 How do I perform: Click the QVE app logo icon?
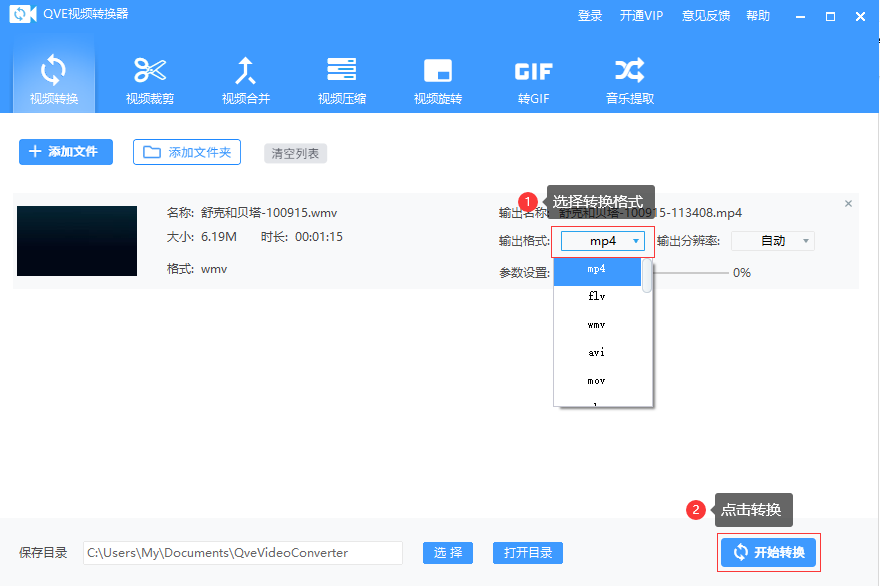(22, 13)
